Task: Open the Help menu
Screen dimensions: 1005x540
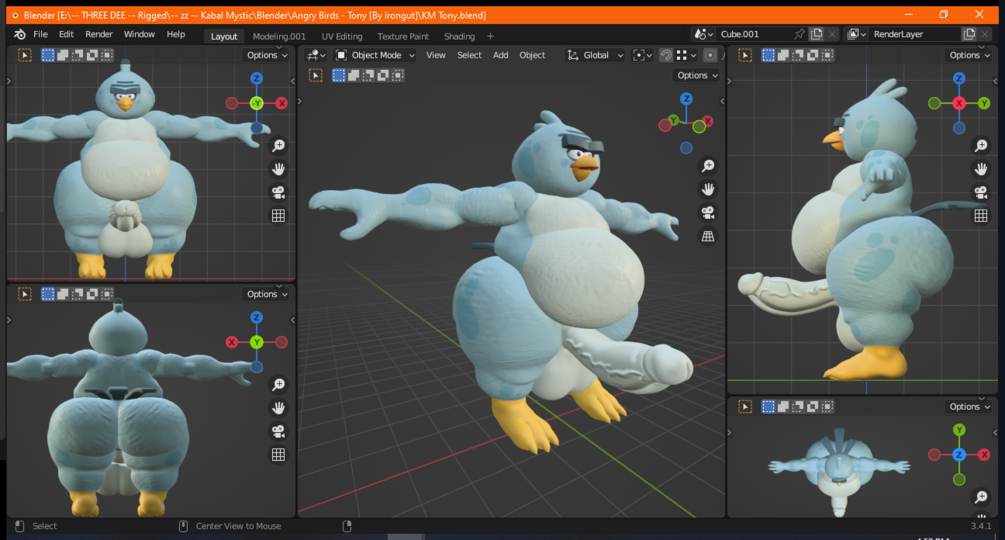Action: pos(176,35)
